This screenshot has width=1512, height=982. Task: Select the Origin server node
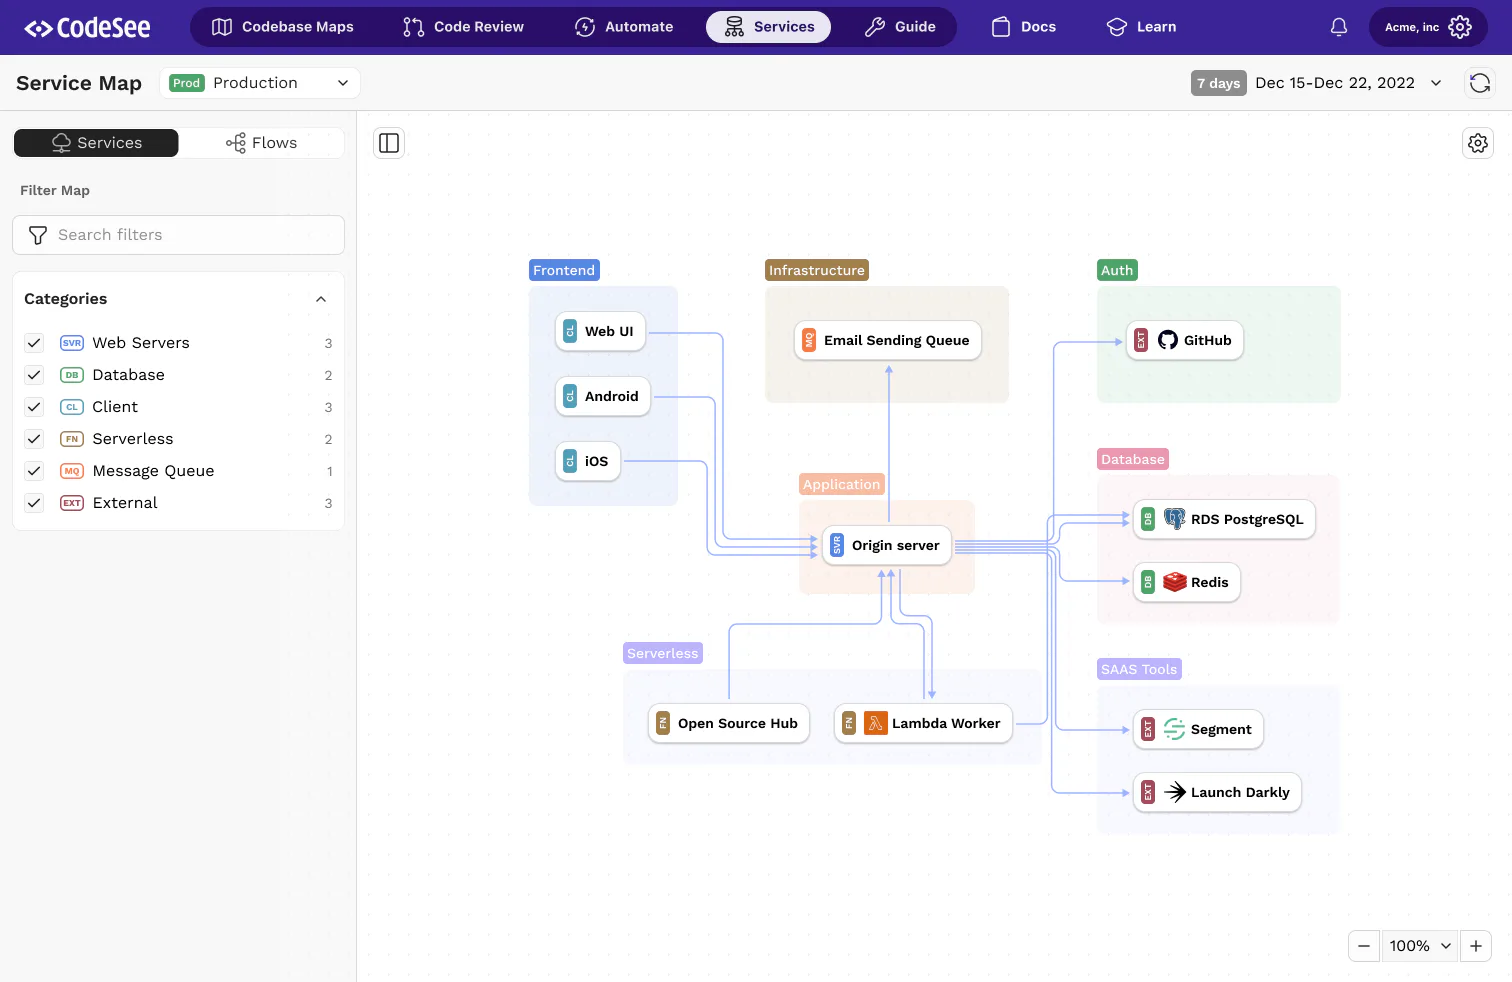[x=886, y=545]
